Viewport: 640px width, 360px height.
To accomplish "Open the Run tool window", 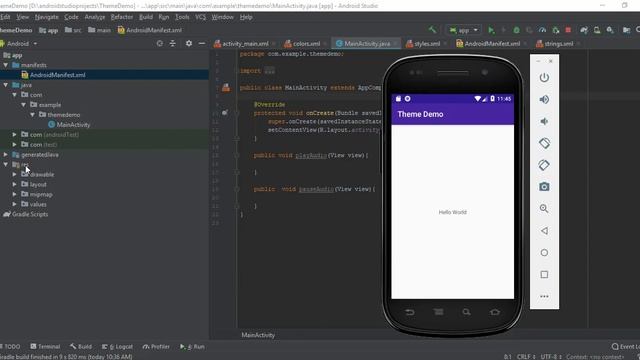I will click(x=192, y=347).
